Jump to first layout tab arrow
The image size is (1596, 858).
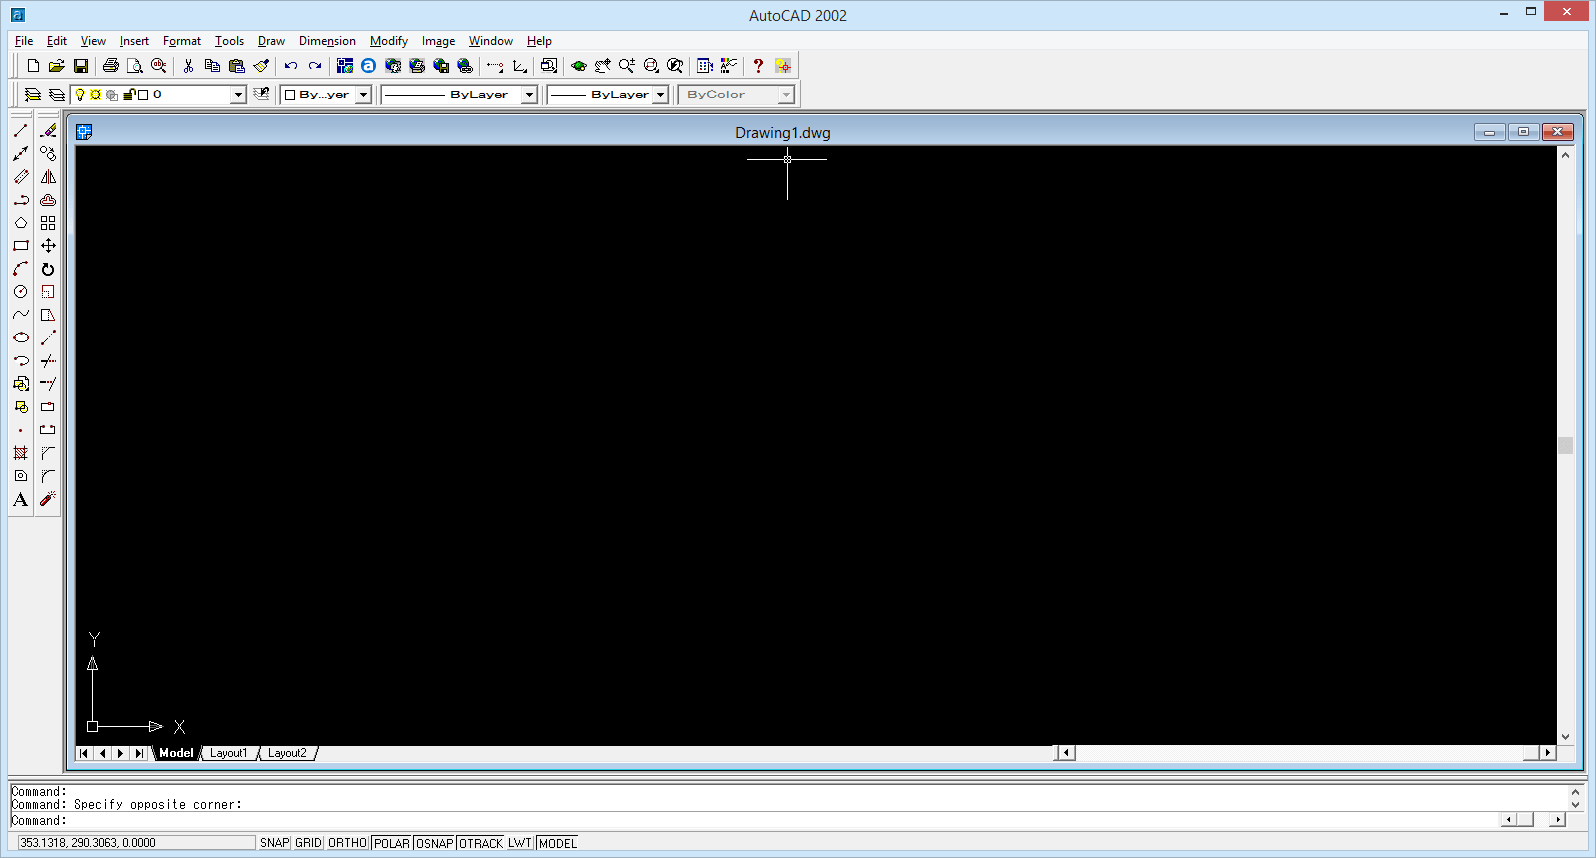click(x=84, y=753)
